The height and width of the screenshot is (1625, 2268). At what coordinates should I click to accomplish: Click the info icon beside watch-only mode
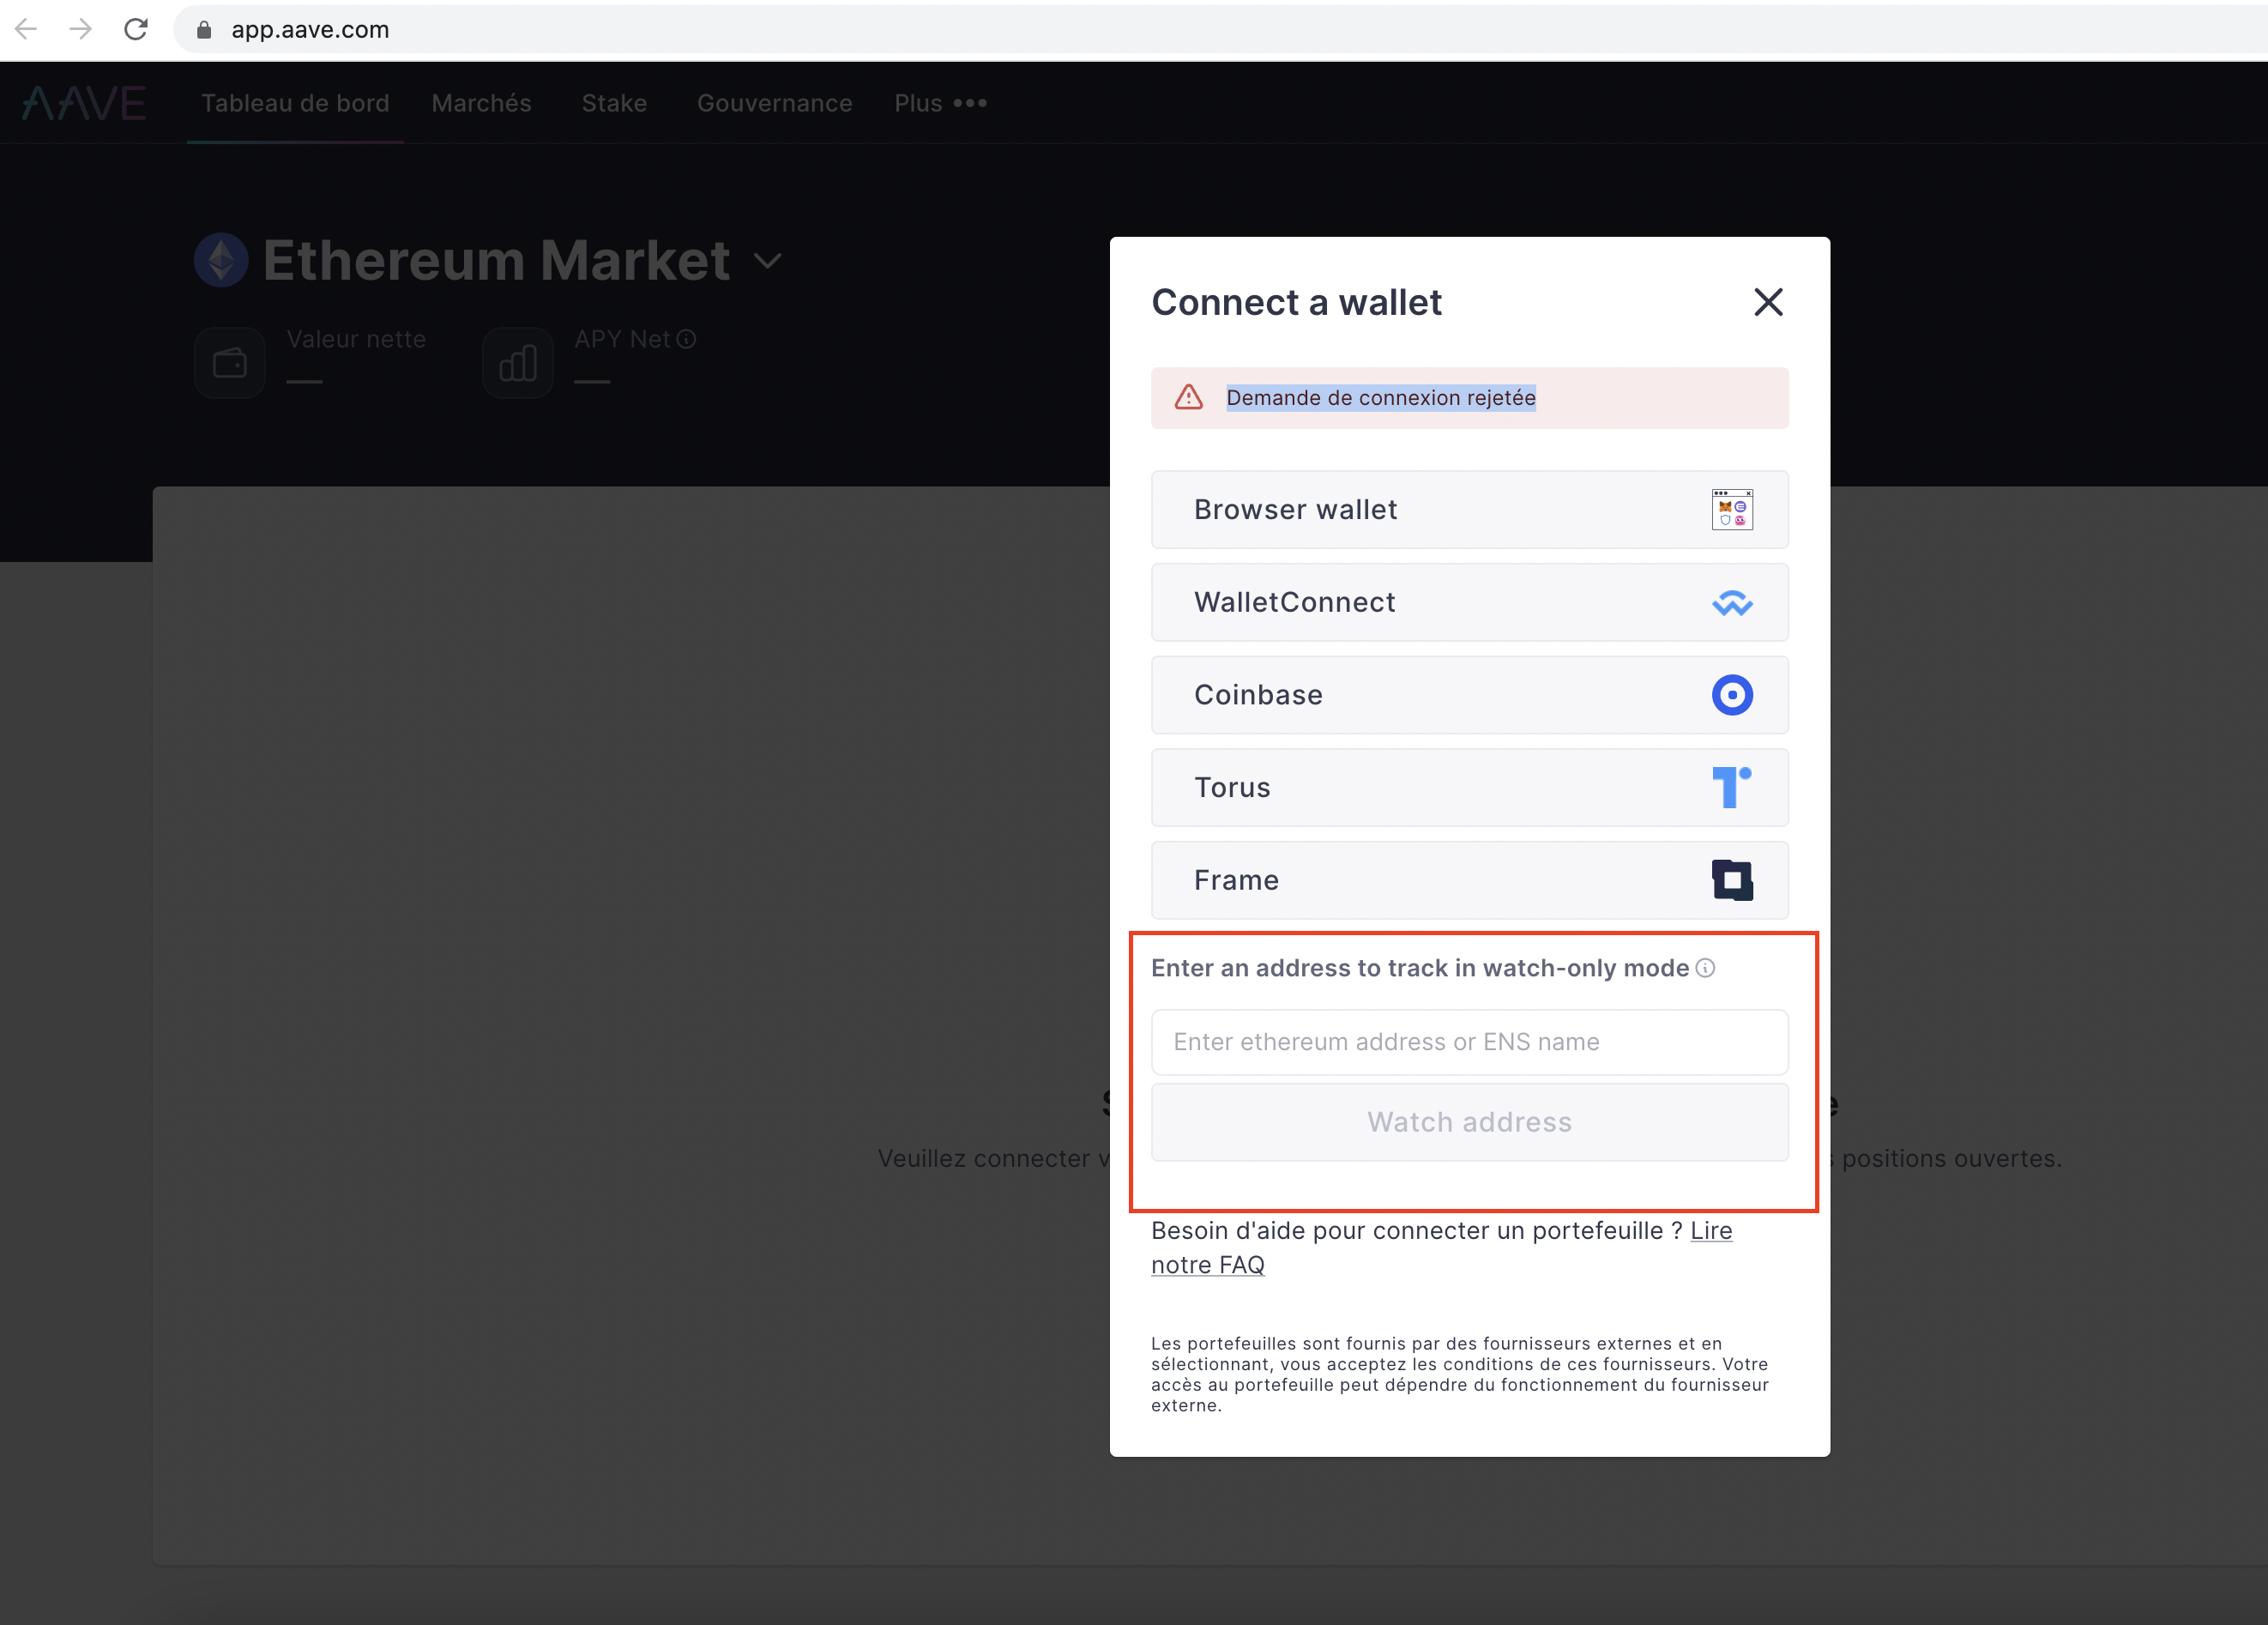[1707, 967]
